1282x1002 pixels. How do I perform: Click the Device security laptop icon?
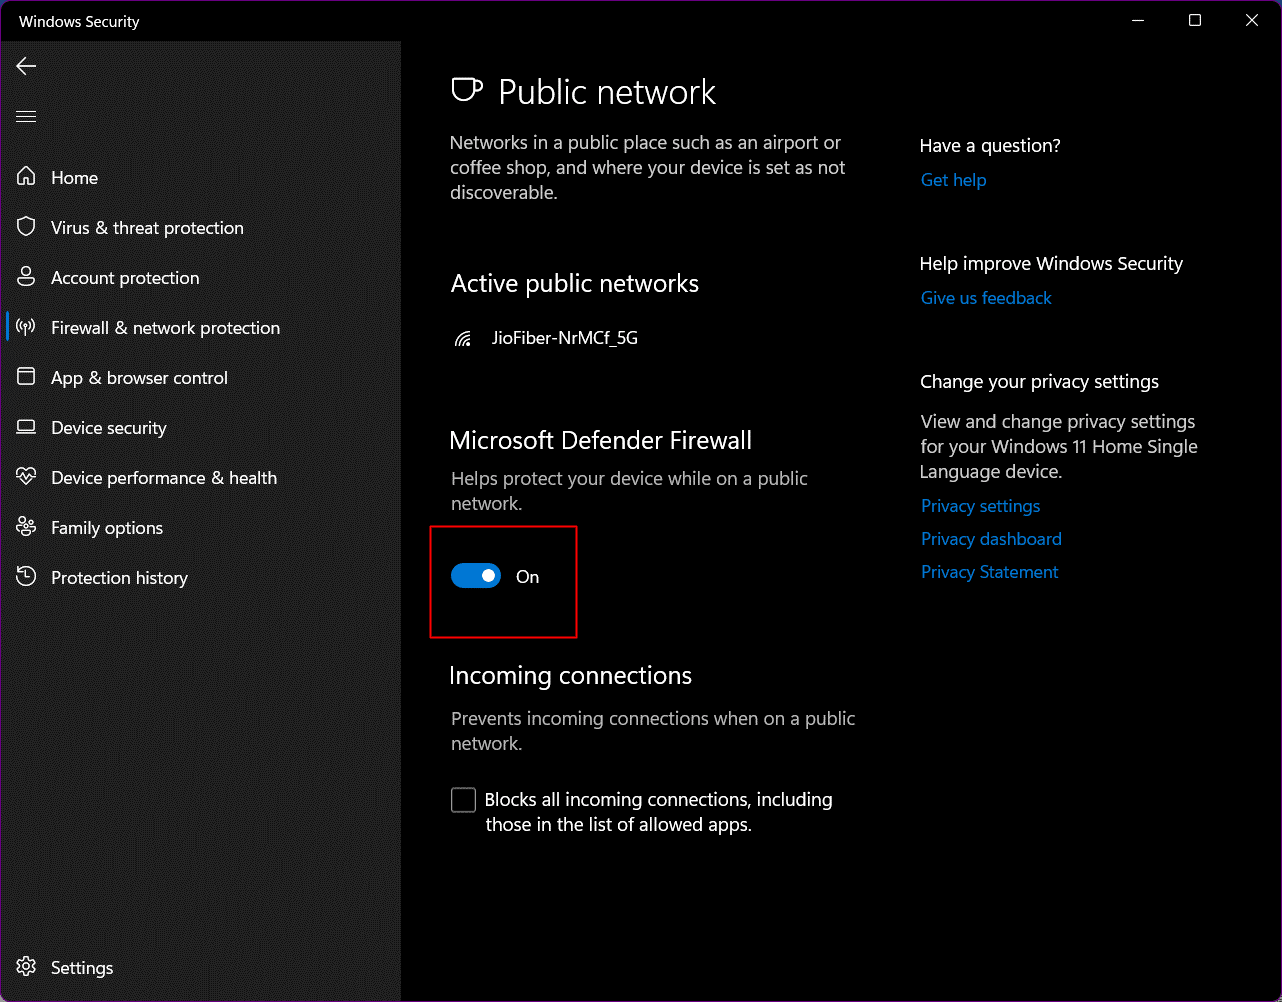click(27, 427)
